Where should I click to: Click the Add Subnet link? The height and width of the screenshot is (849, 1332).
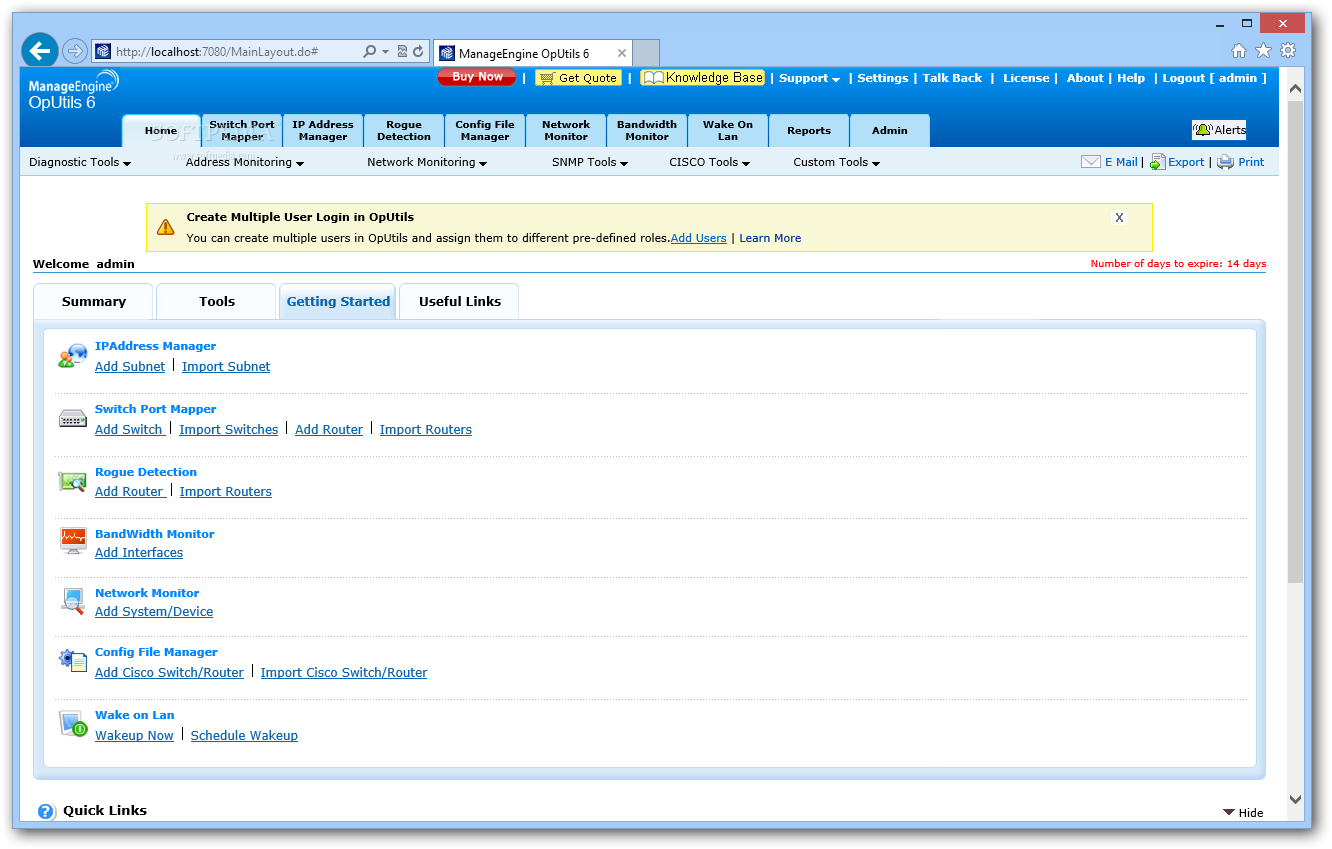130,367
